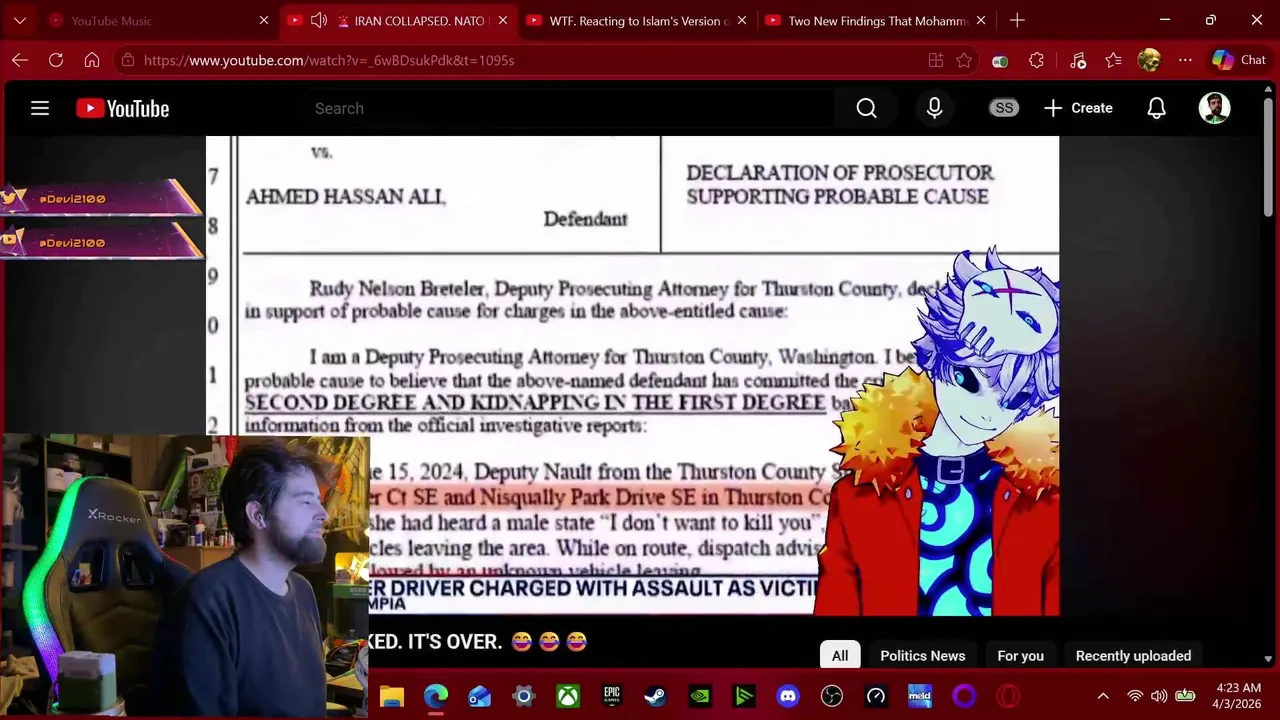The image size is (1280, 720).
Task: Open the YouTube account avatar menu
Action: tap(1214, 108)
